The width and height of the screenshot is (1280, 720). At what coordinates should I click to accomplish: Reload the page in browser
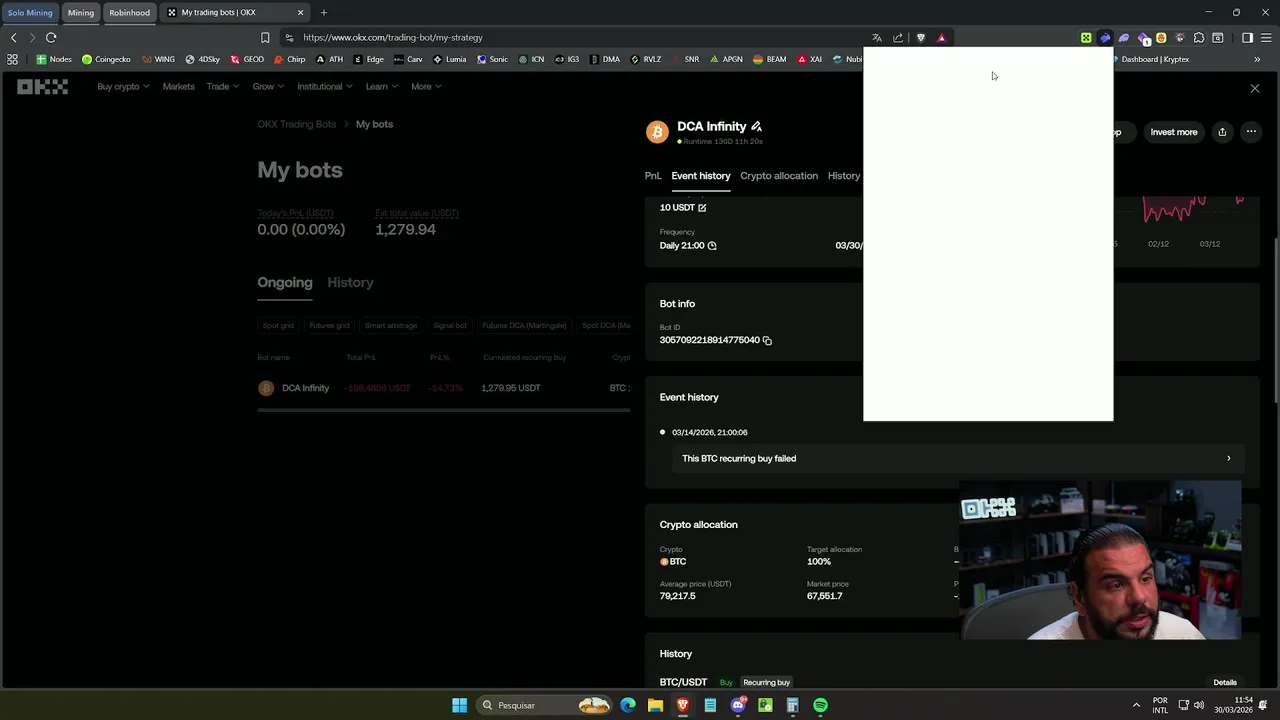point(51,37)
